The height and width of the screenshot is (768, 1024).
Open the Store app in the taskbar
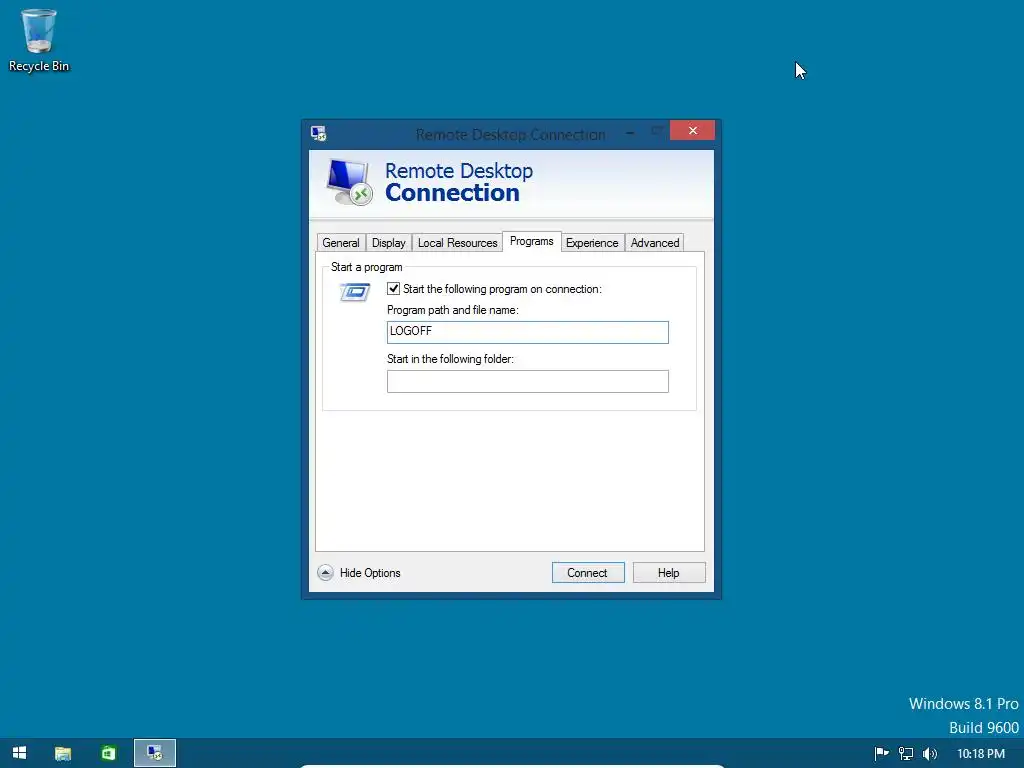tap(108, 753)
